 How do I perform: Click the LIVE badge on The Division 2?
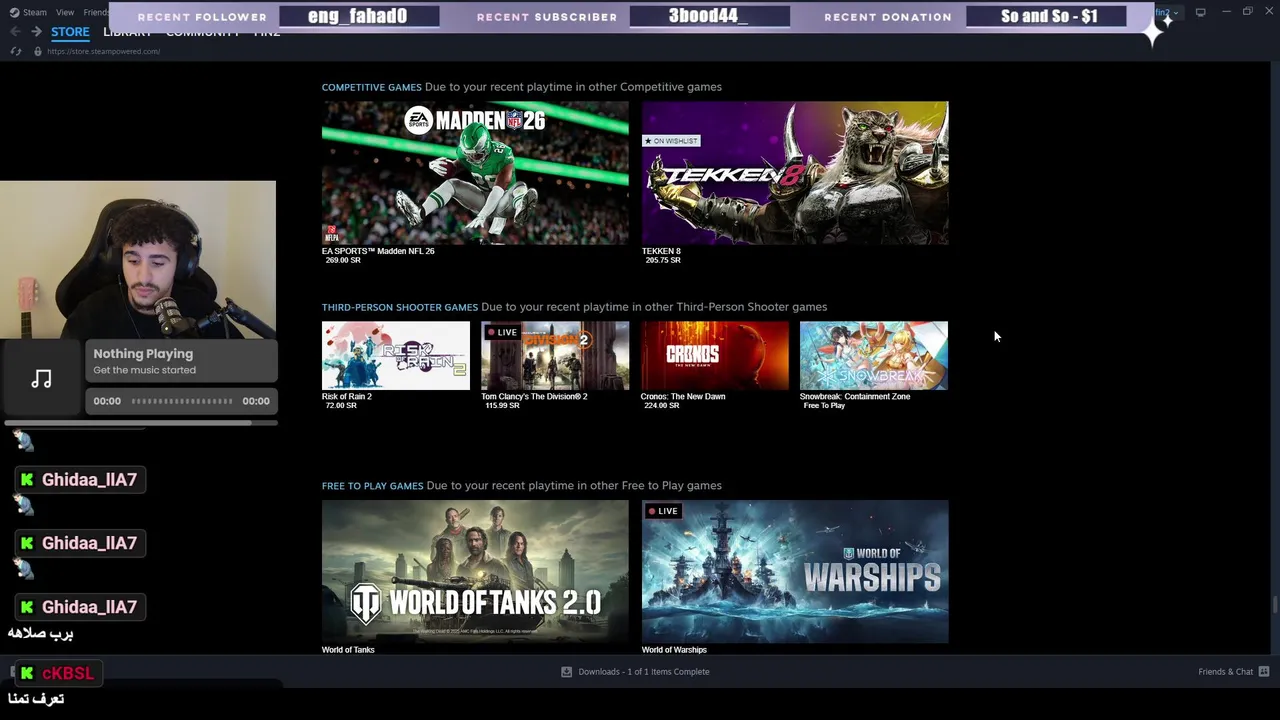pos(501,332)
